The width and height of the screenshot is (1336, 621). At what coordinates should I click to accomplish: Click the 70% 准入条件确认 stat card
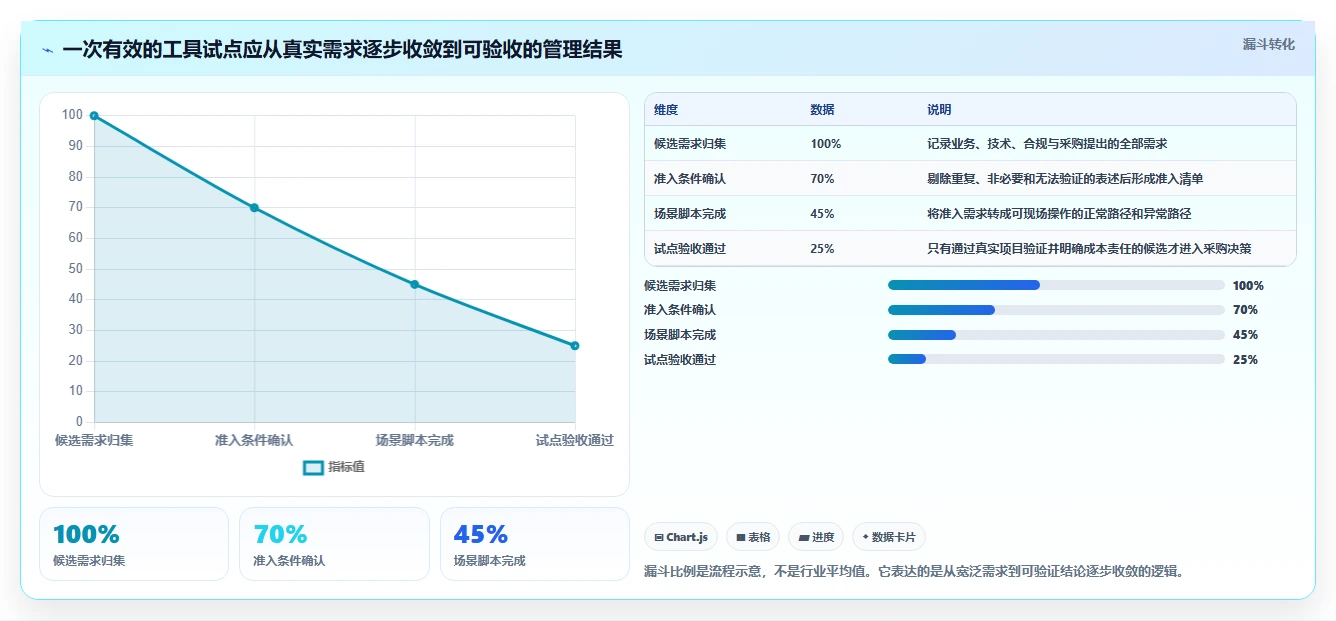[334, 544]
